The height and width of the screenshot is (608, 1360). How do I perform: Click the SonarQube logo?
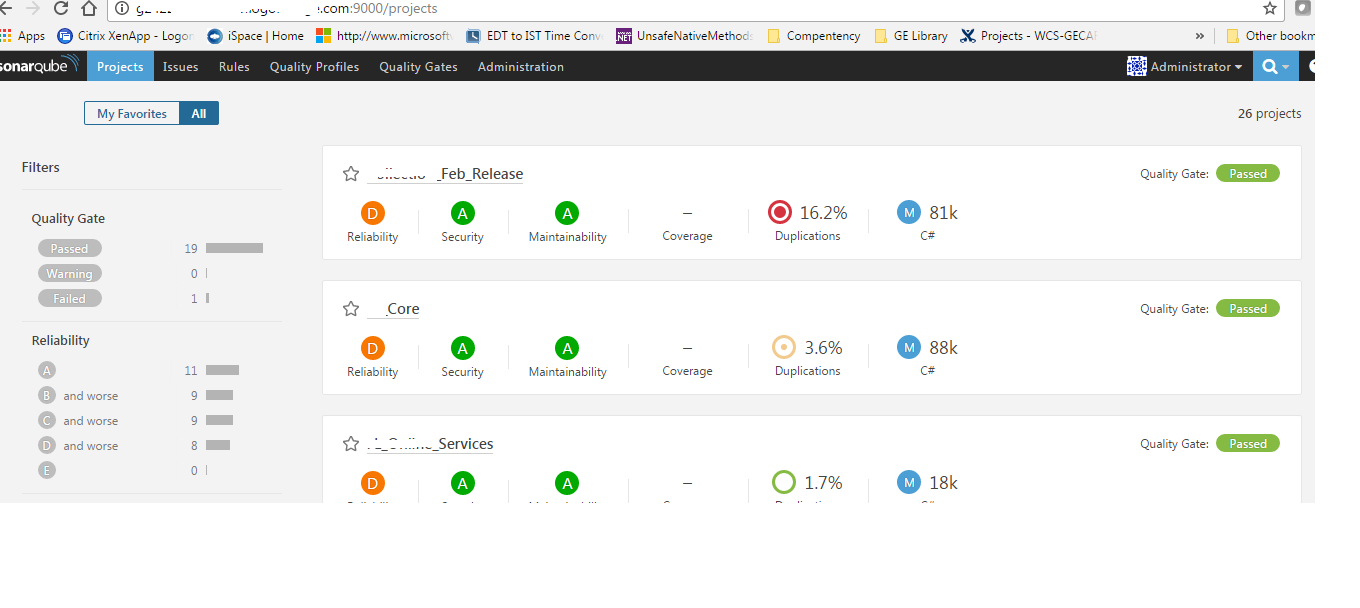[40, 66]
